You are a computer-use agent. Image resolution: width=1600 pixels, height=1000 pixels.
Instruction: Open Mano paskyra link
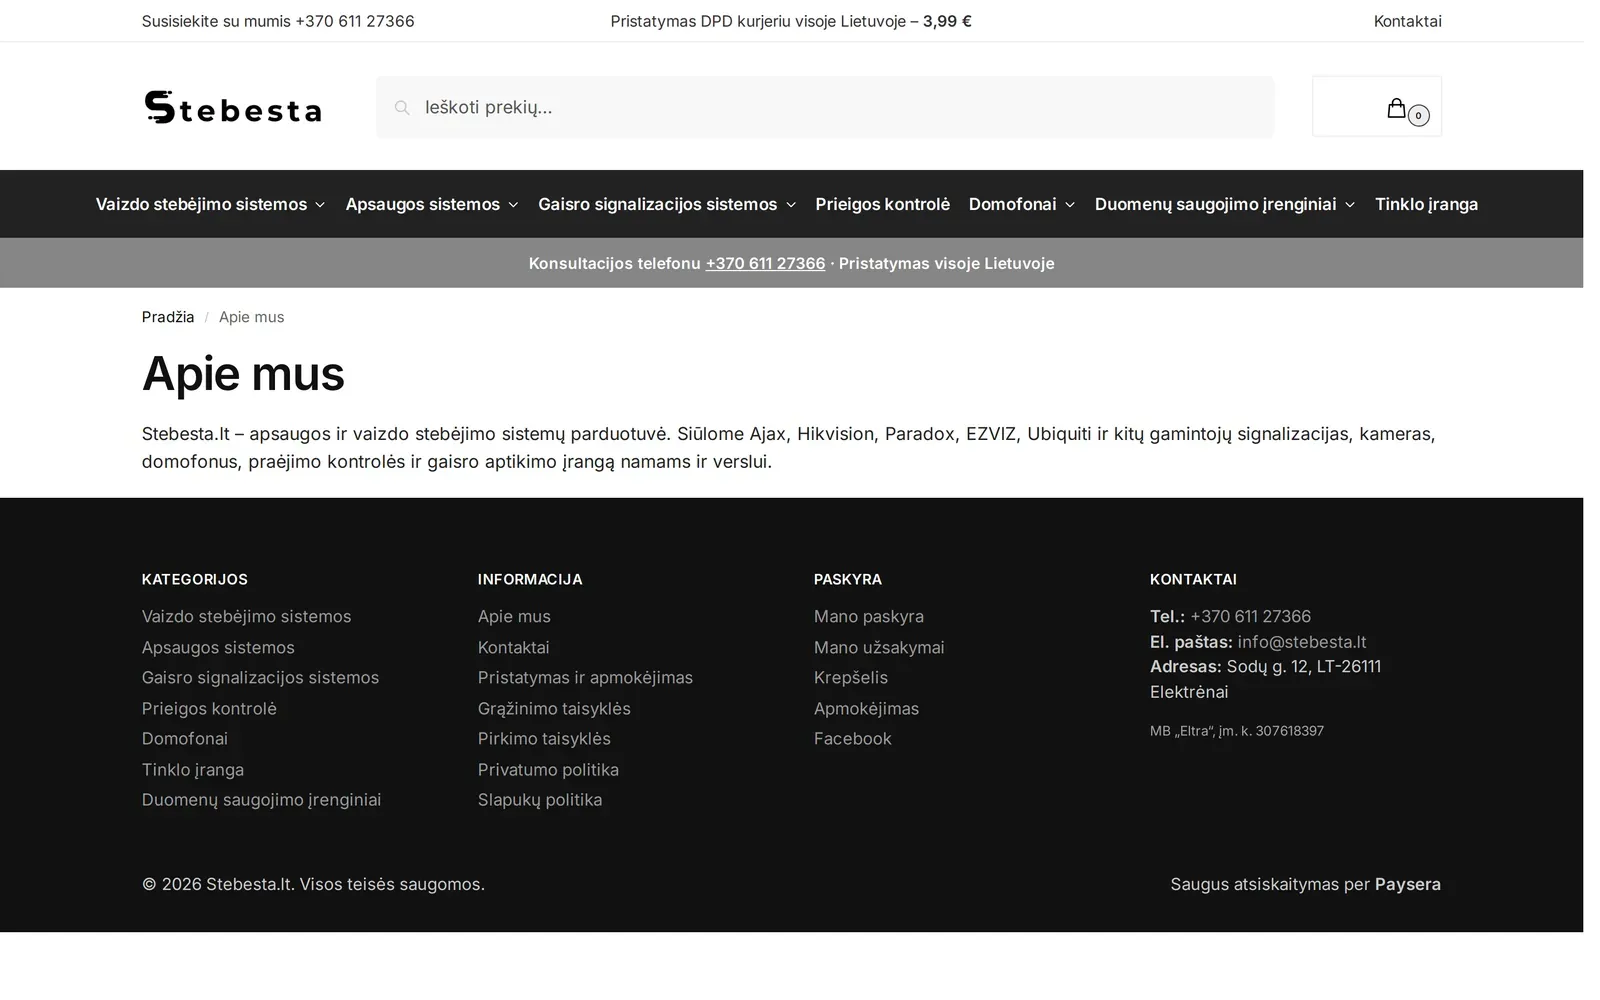(x=869, y=616)
